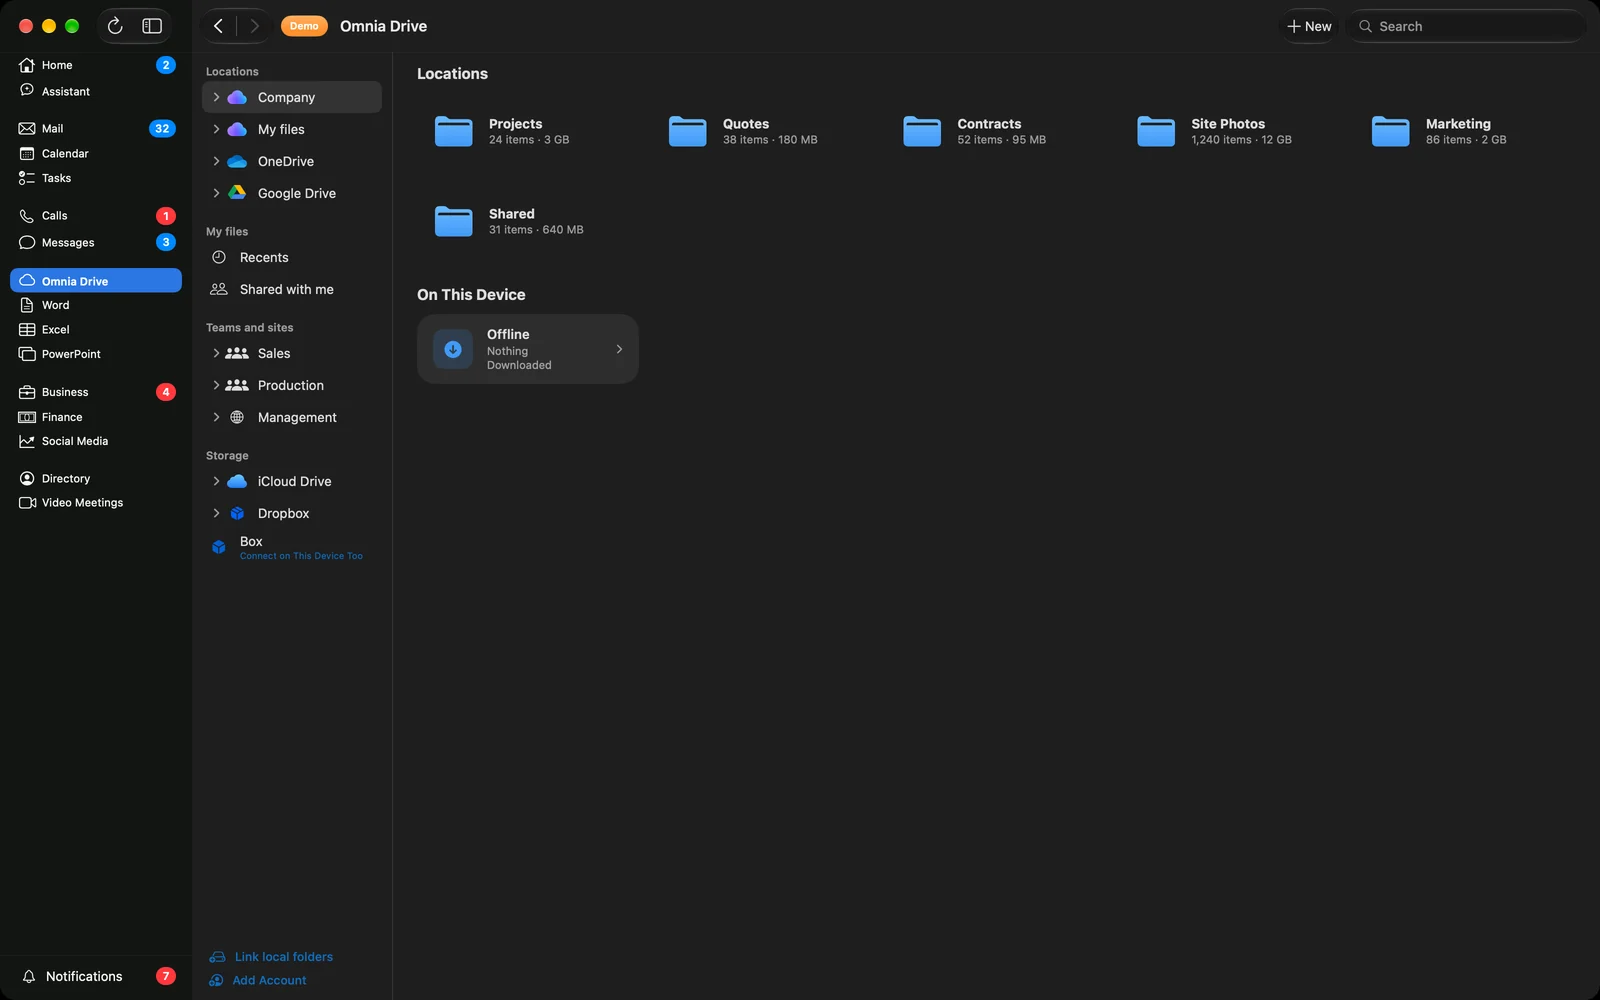Go forward with the right chevron button
1600x1000 pixels.
click(254, 26)
